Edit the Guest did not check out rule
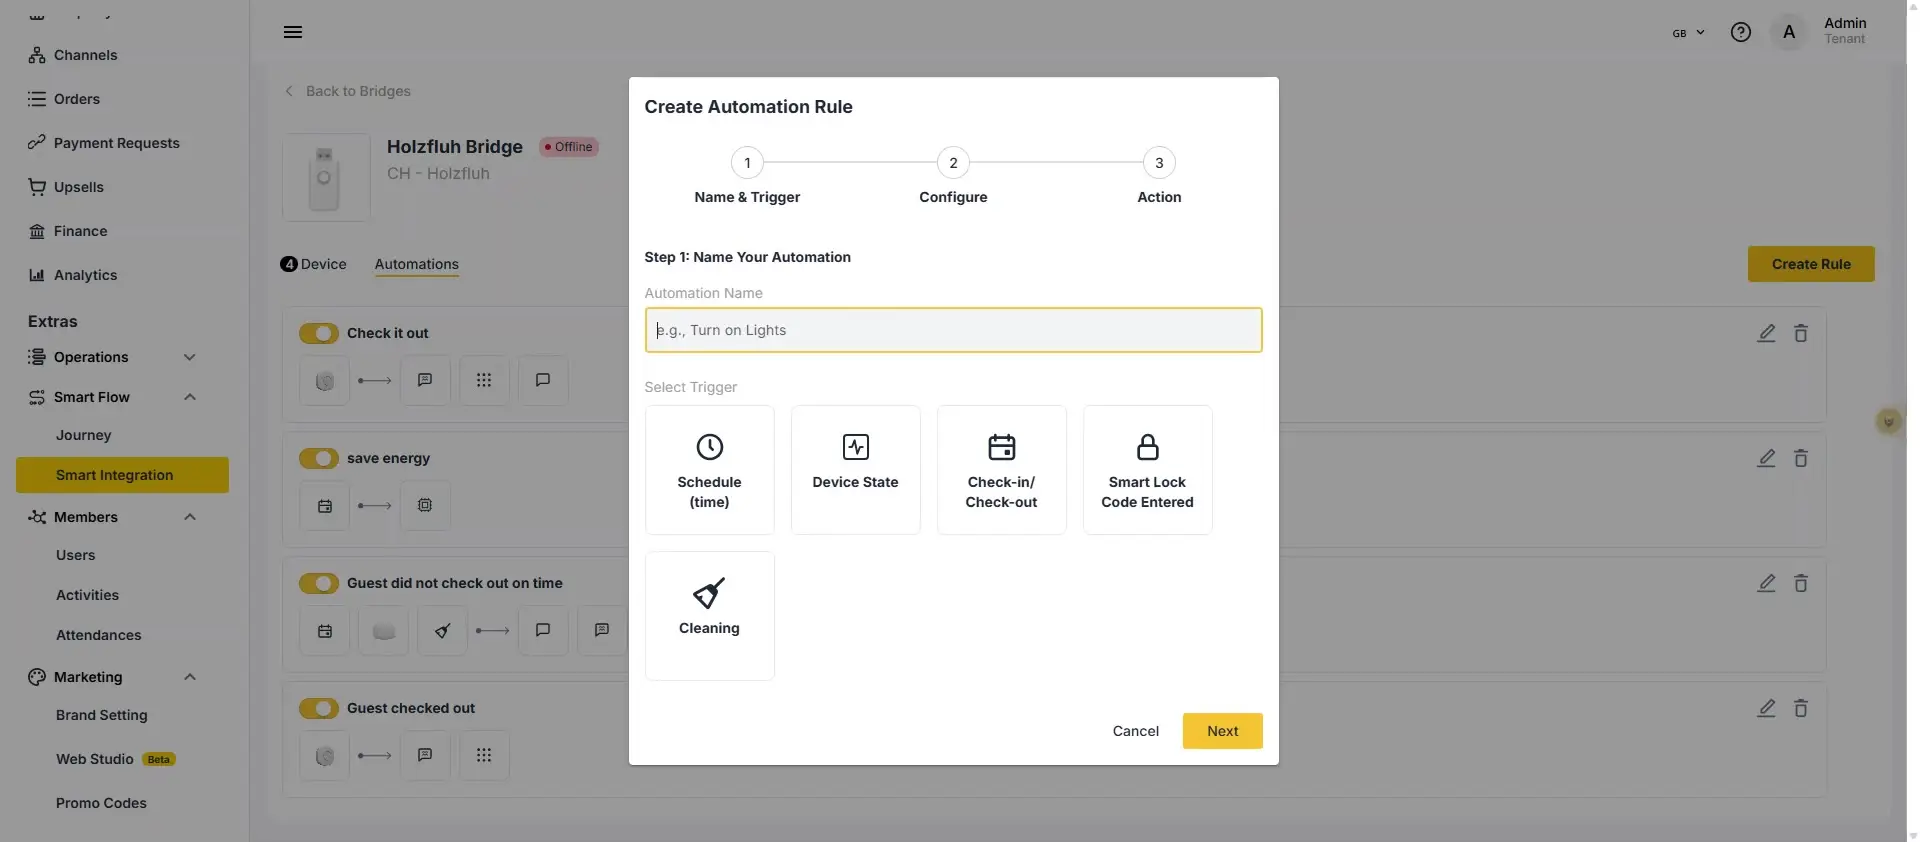The image size is (1920, 842). pos(1767,583)
